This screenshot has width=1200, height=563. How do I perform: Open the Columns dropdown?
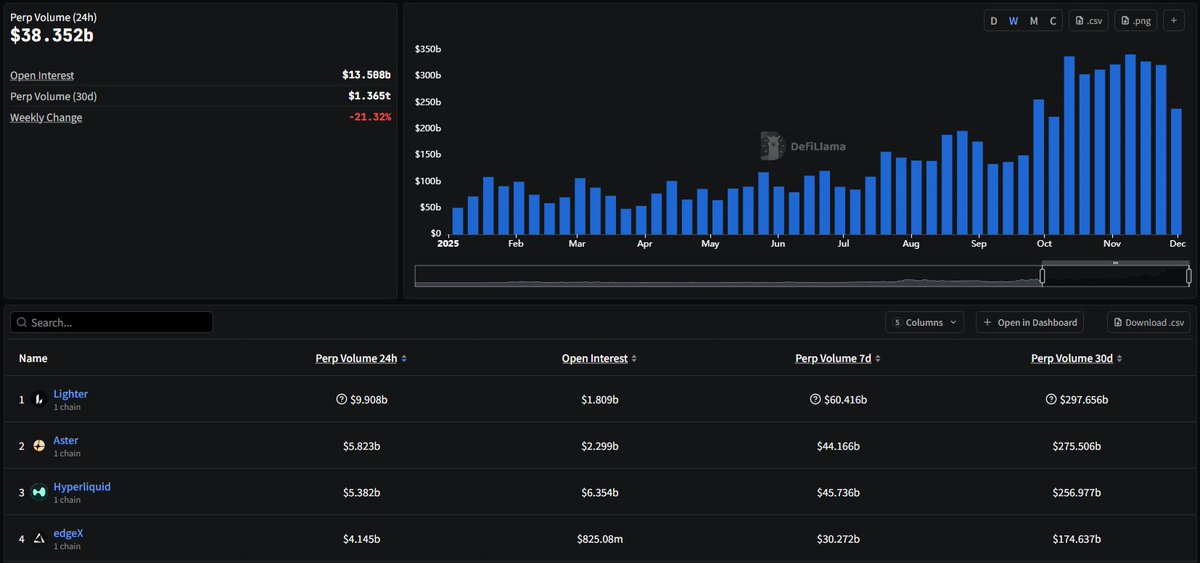pyautogui.click(x=925, y=322)
